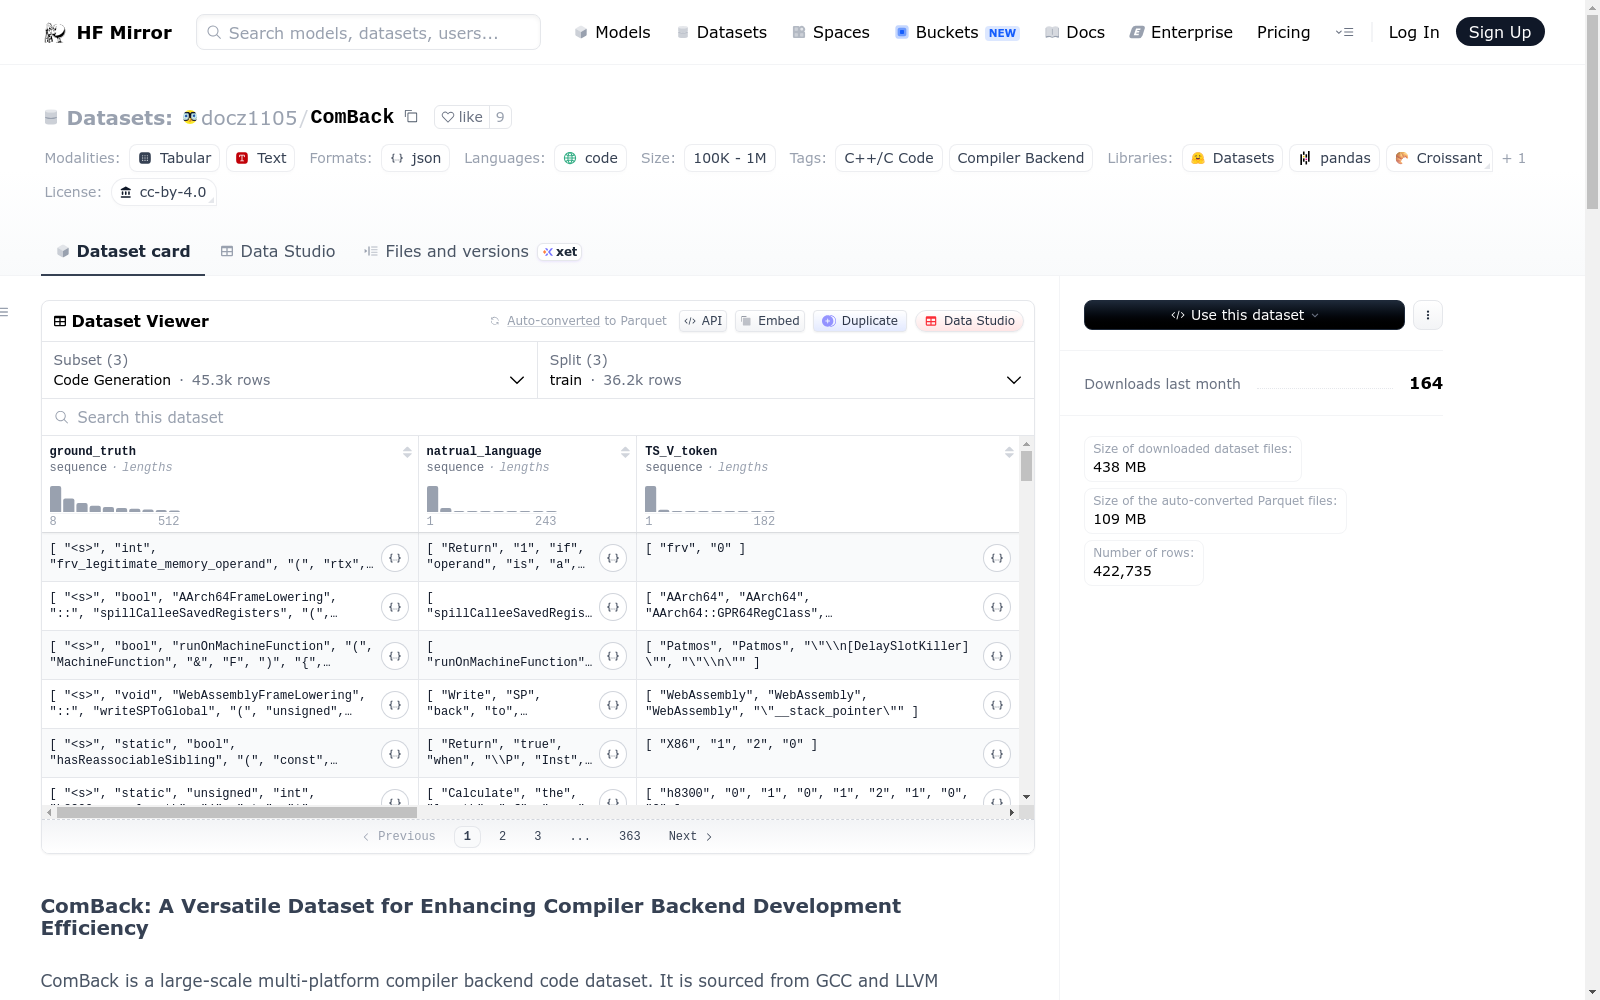The image size is (1600, 1000).
Task: Open the three-dot more options button
Action: tap(1428, 315)
